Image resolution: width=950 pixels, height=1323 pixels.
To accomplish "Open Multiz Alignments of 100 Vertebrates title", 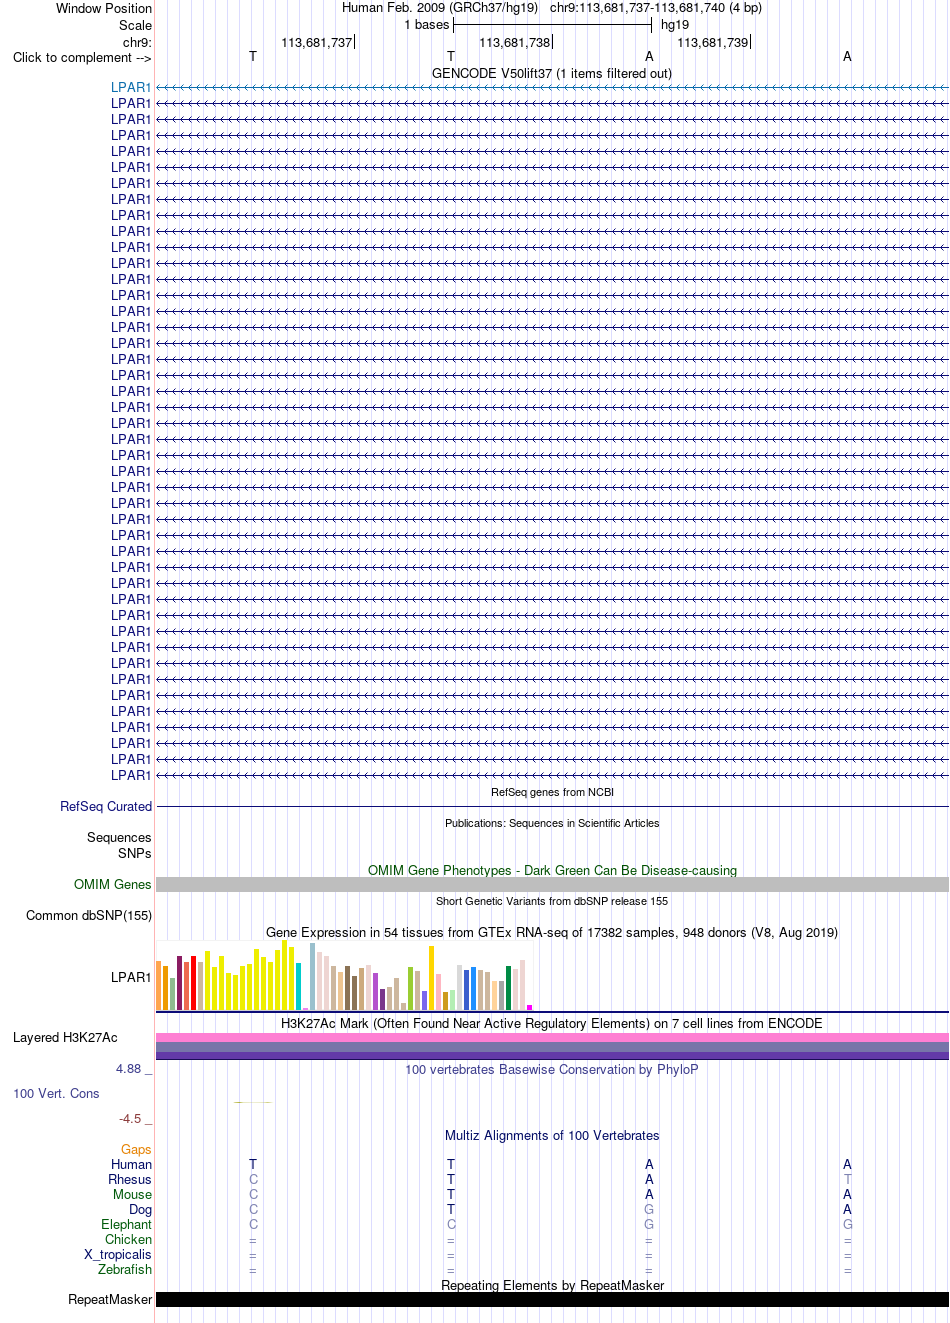I will (x=552, y=1135).
